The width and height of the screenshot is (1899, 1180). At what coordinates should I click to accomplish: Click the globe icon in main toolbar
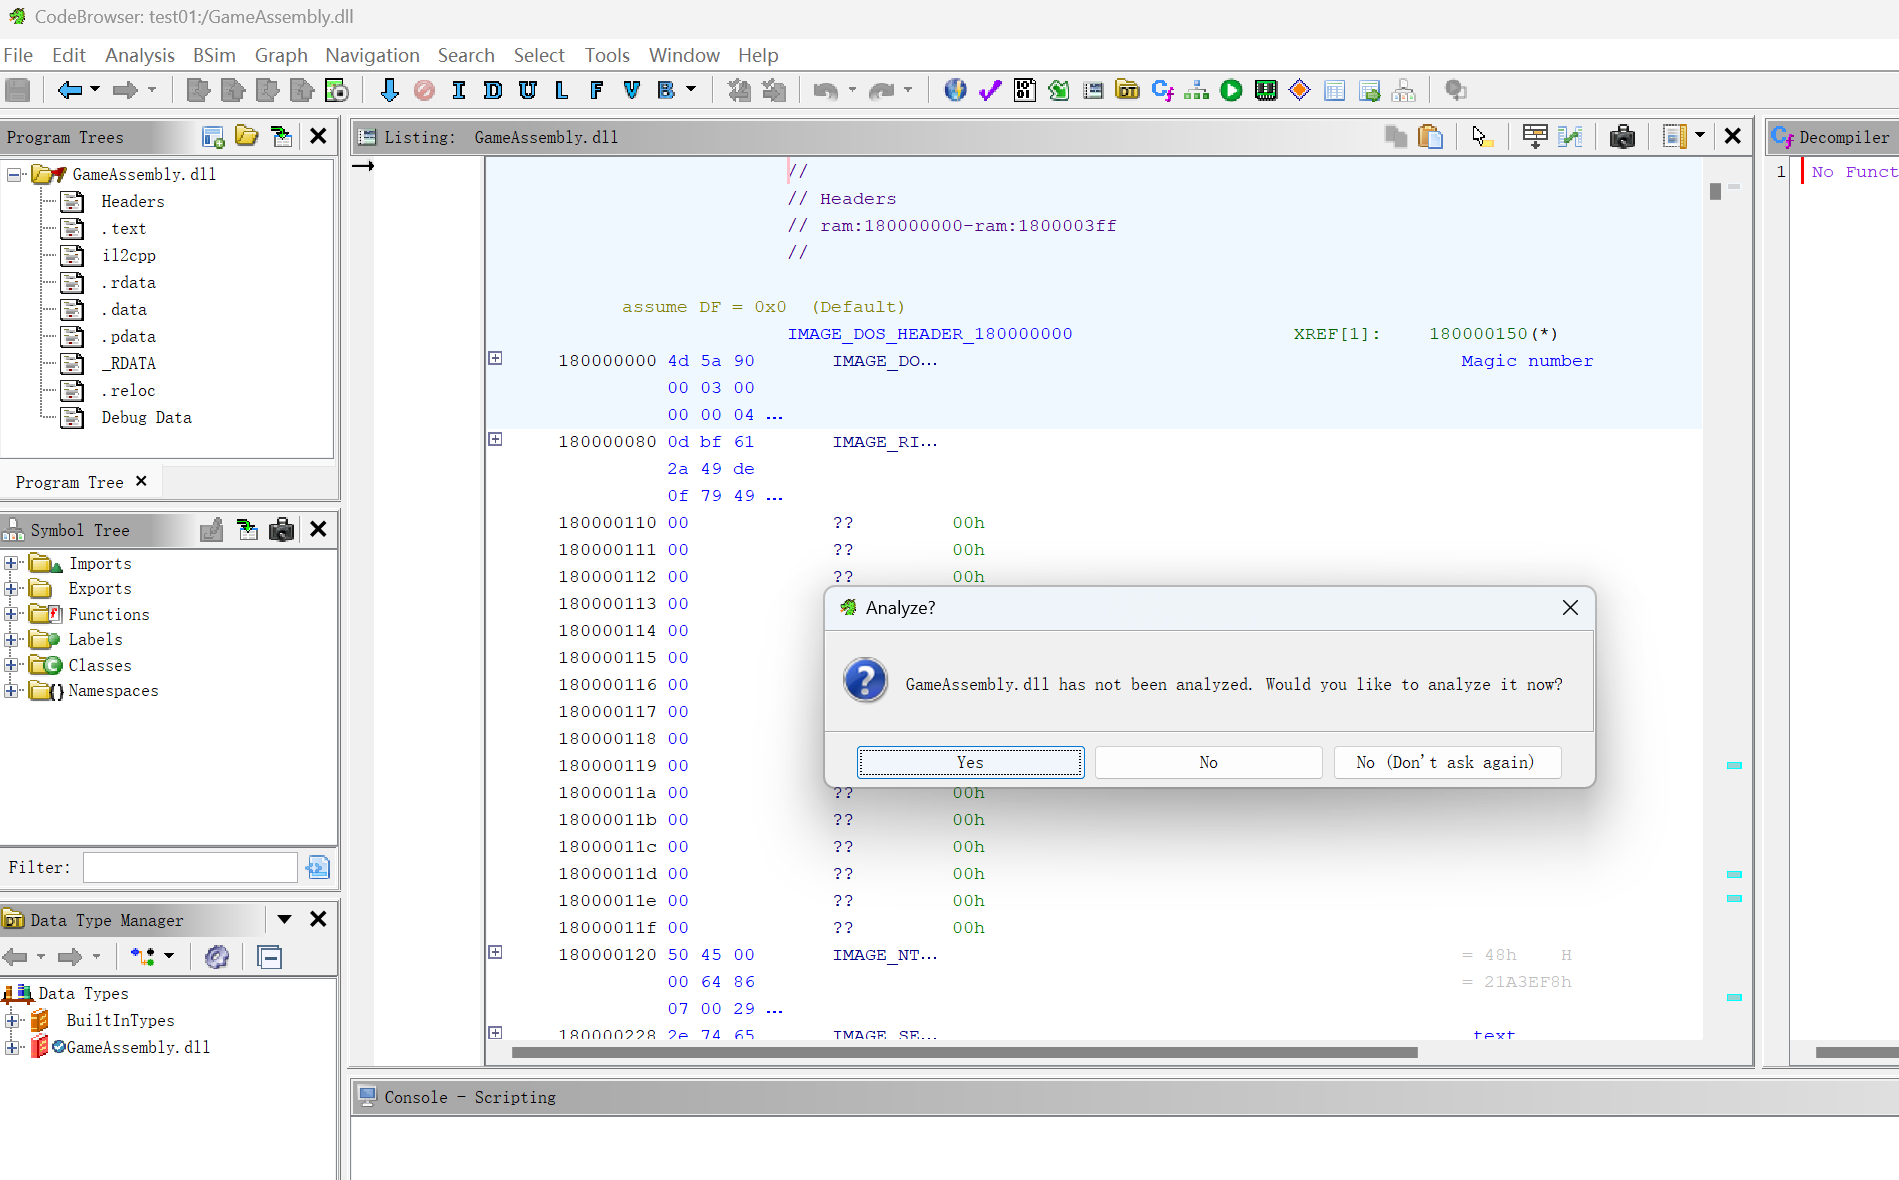coord(955,90)
